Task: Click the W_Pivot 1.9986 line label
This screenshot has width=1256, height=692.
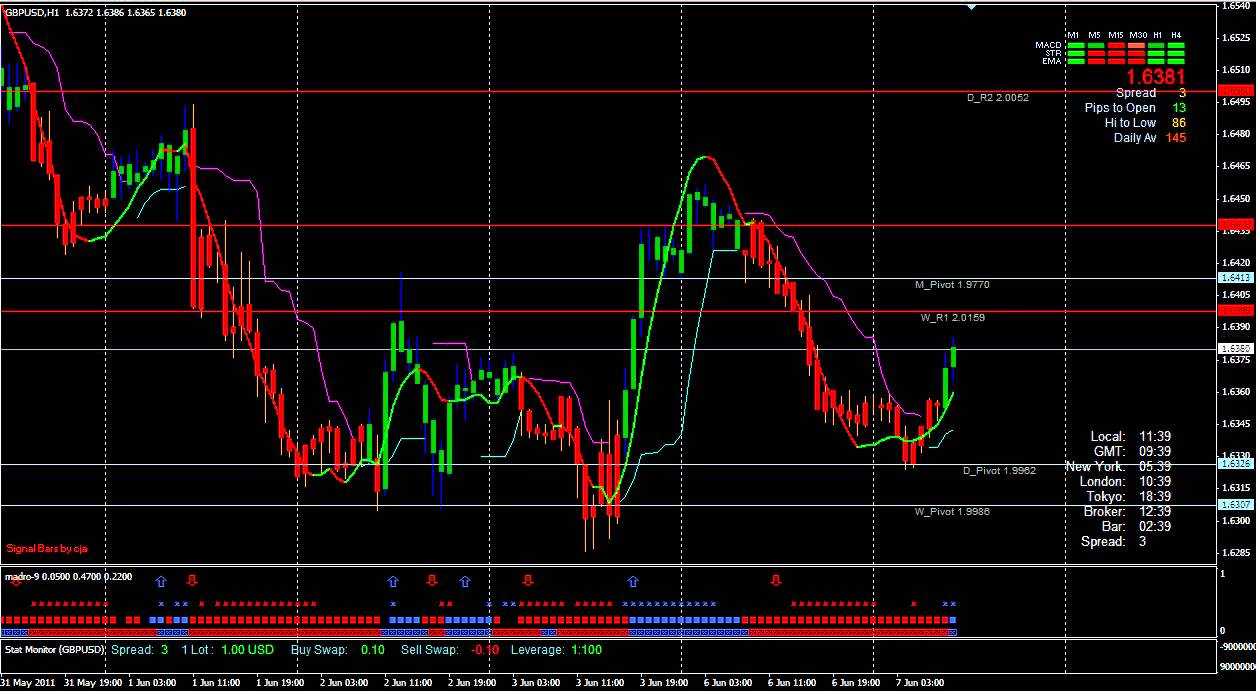Action: click(951, 511)
